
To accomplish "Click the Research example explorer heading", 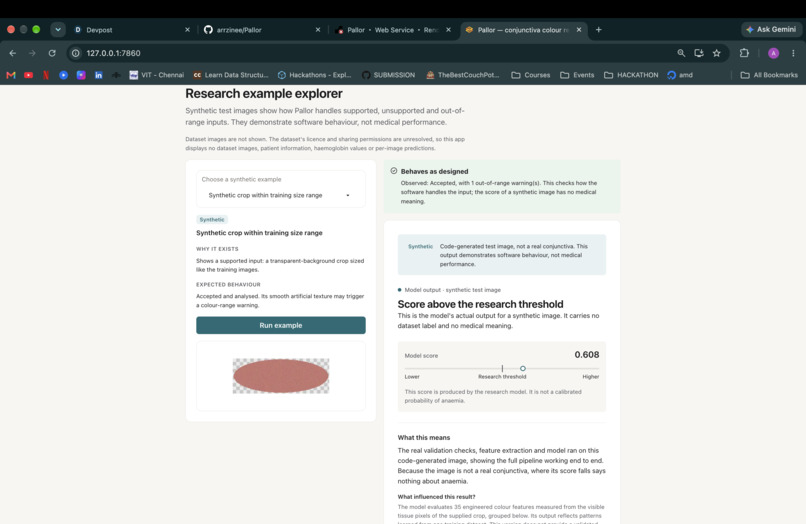I will pyautogui.click(x=264, y=94).
